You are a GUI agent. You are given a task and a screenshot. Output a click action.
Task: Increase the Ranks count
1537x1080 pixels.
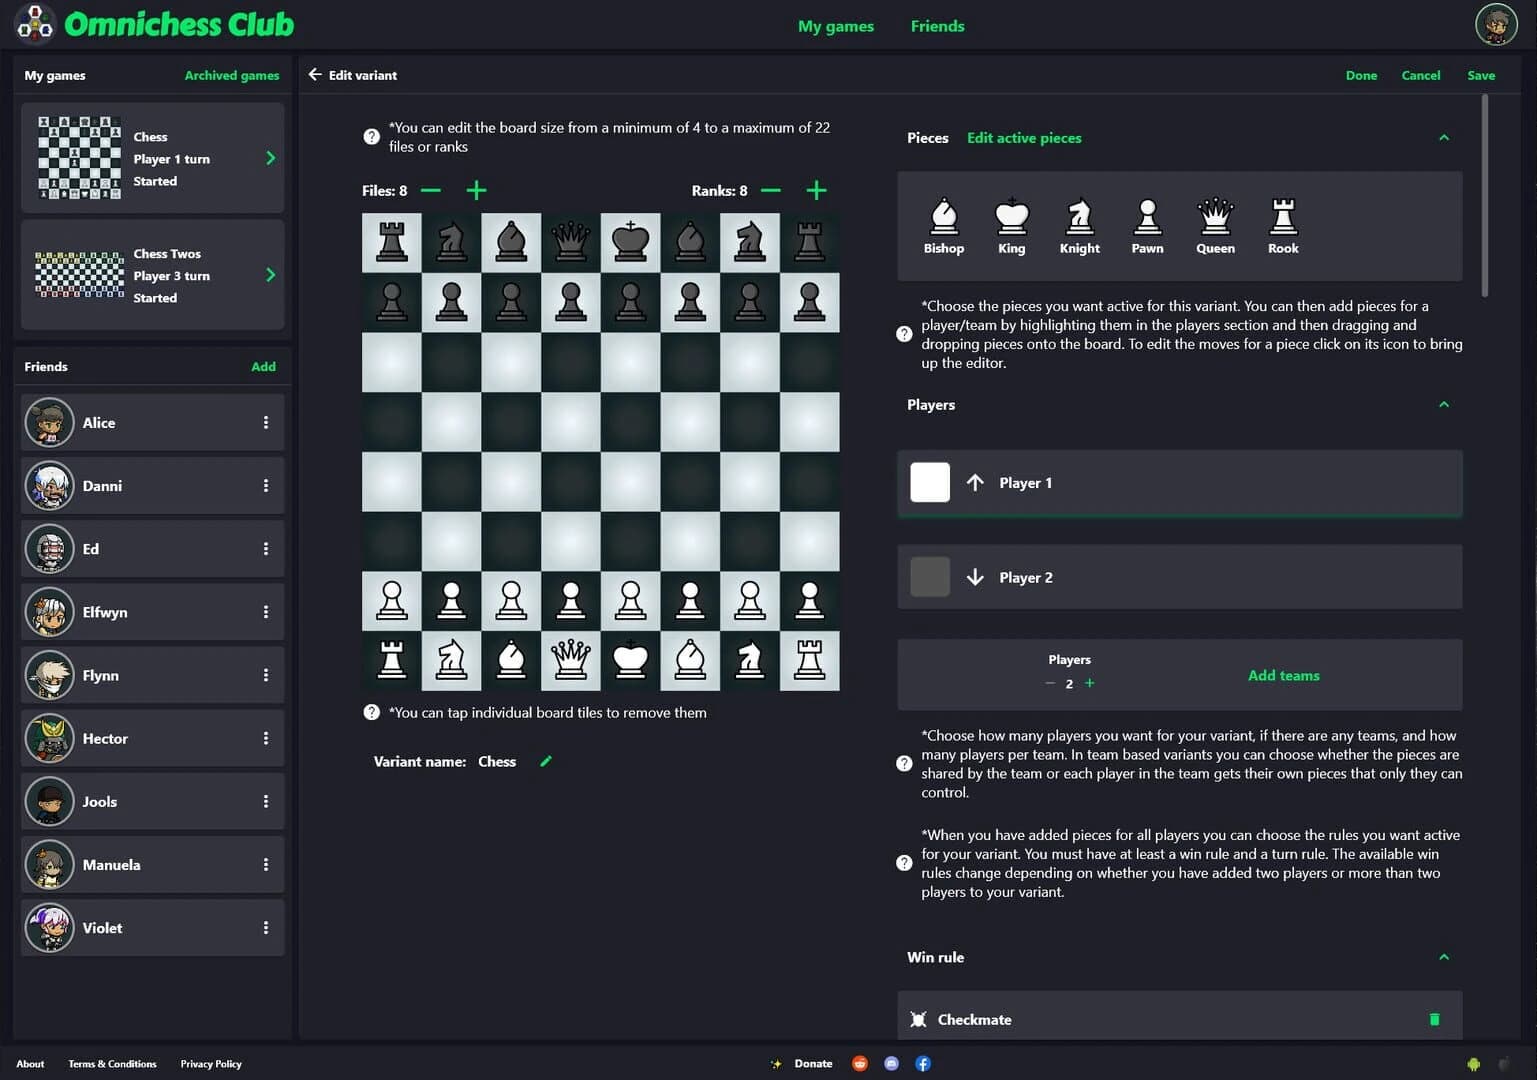pyautogui.click(x=817, y=190)
